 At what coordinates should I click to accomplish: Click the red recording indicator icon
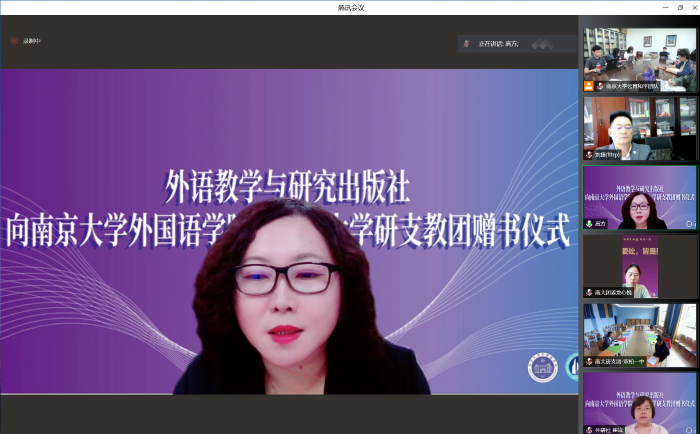[14, 41]
